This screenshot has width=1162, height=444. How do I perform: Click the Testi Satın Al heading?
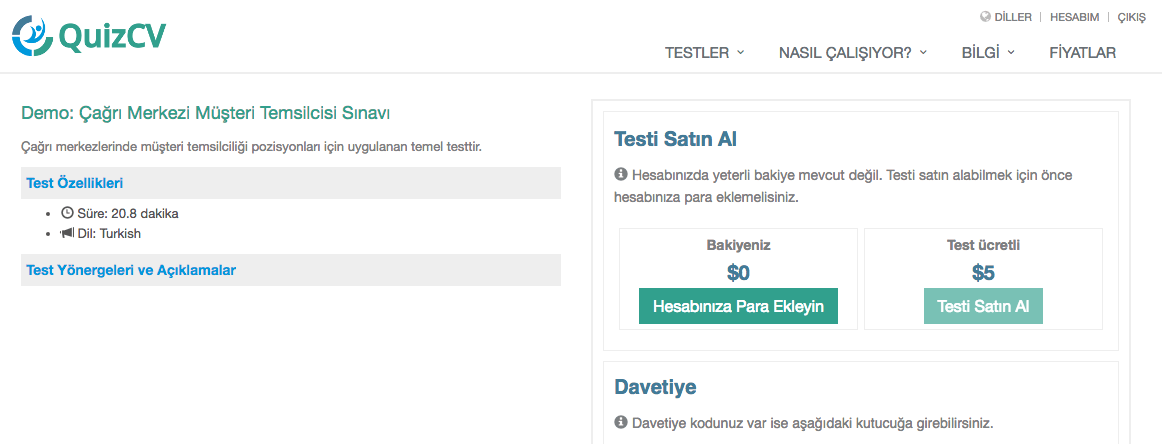coord(675,139)
